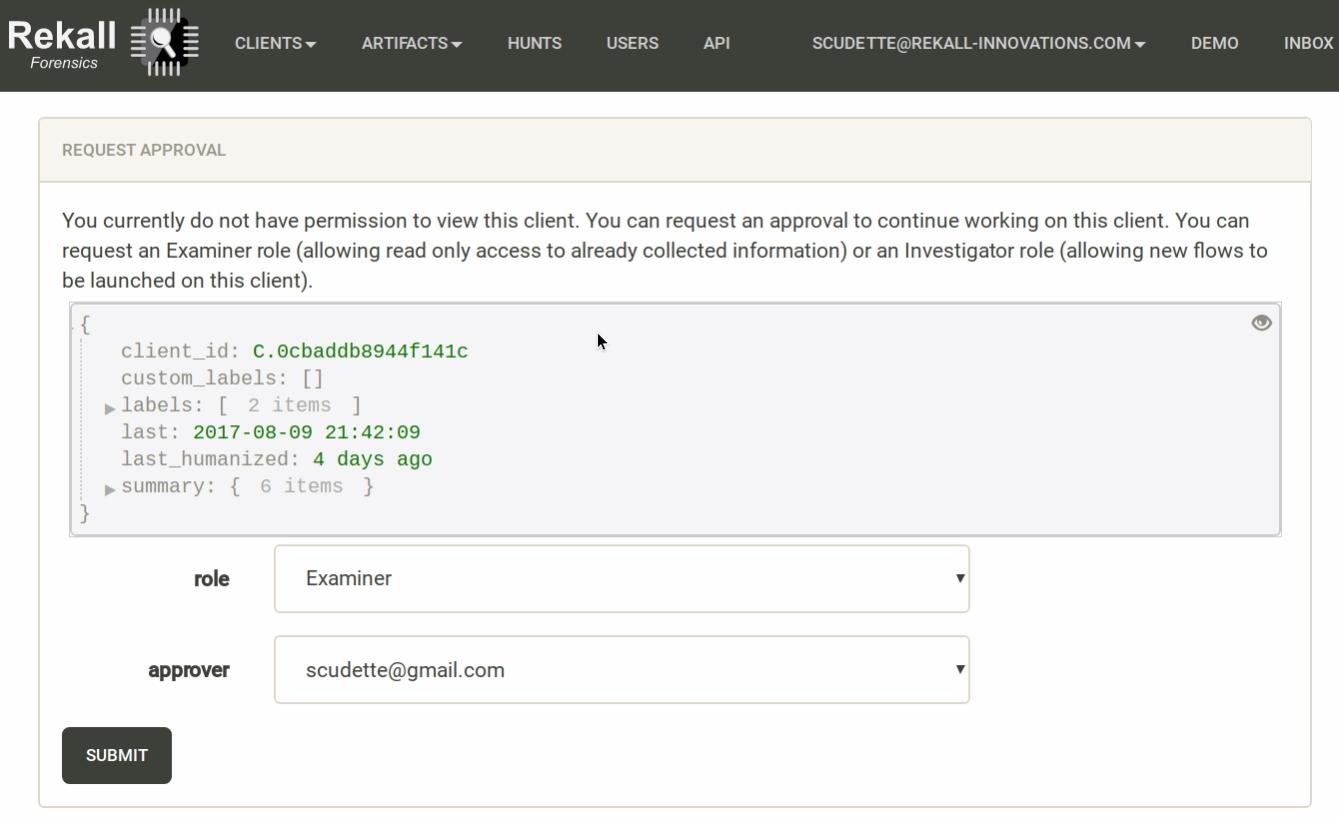The image size is (1339, 819).
Task: Expand the summary object in the JSON viewer
Action: (108, 489)
